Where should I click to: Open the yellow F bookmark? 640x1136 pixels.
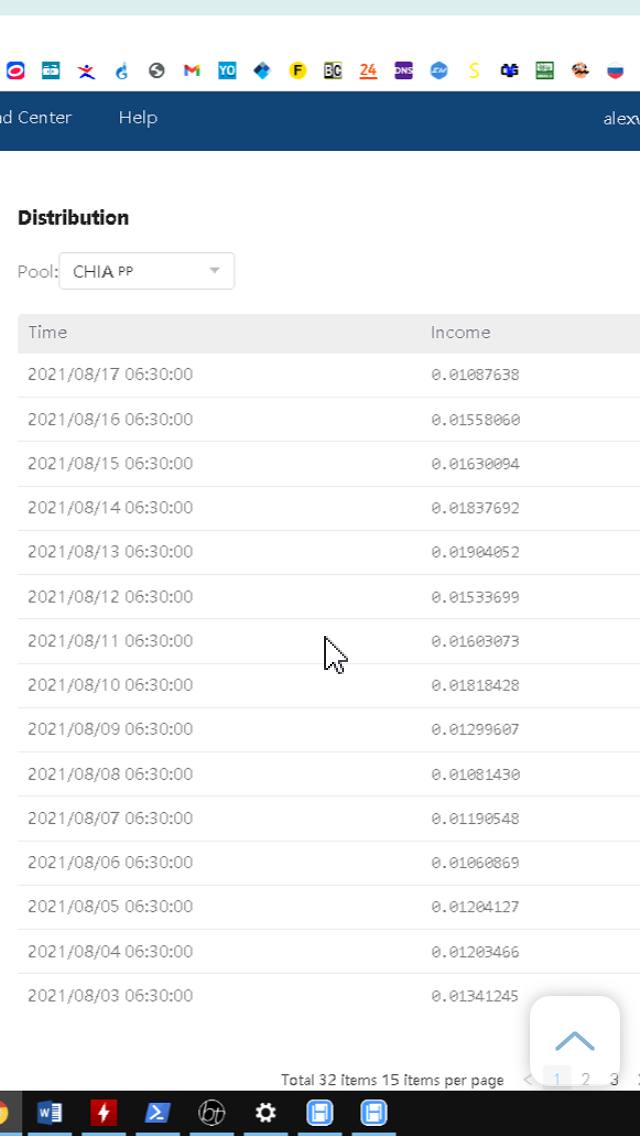297,70
